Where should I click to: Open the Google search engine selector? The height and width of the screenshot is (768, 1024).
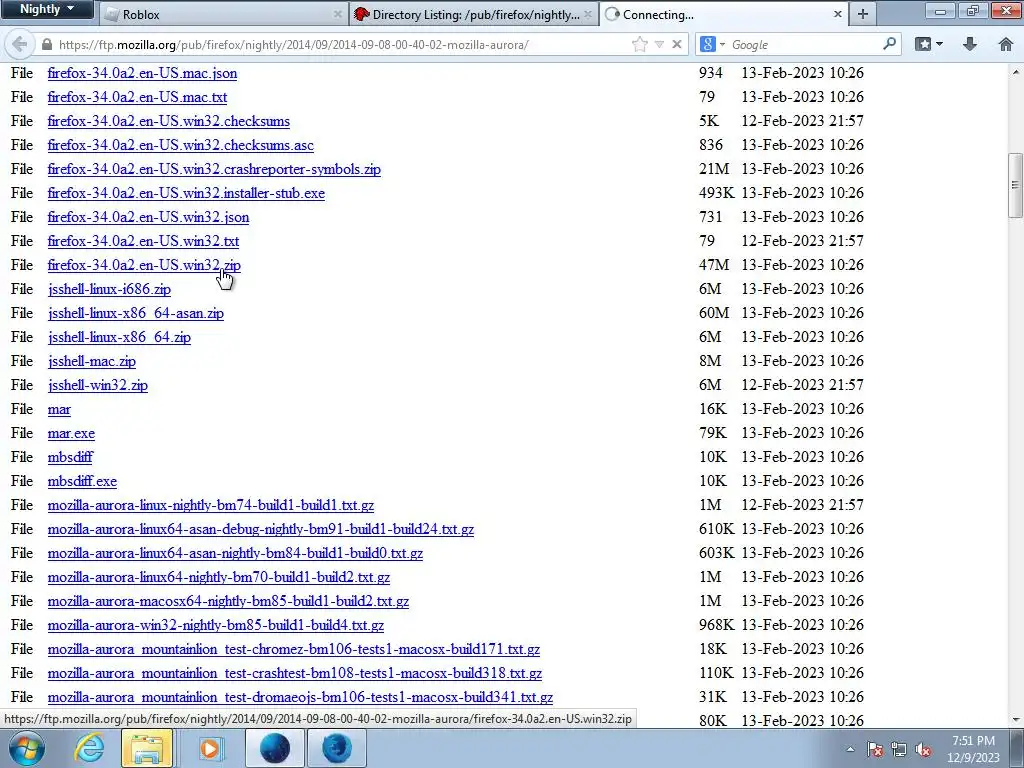pos(712,44)
